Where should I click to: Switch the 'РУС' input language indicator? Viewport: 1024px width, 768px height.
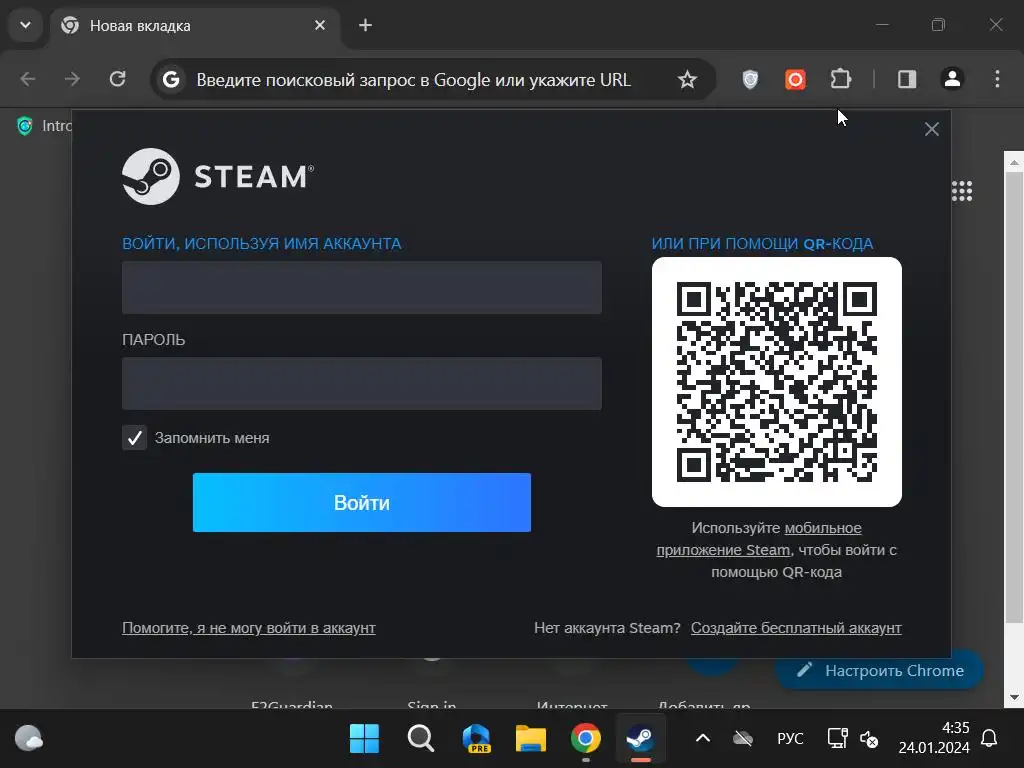(790, 739)
